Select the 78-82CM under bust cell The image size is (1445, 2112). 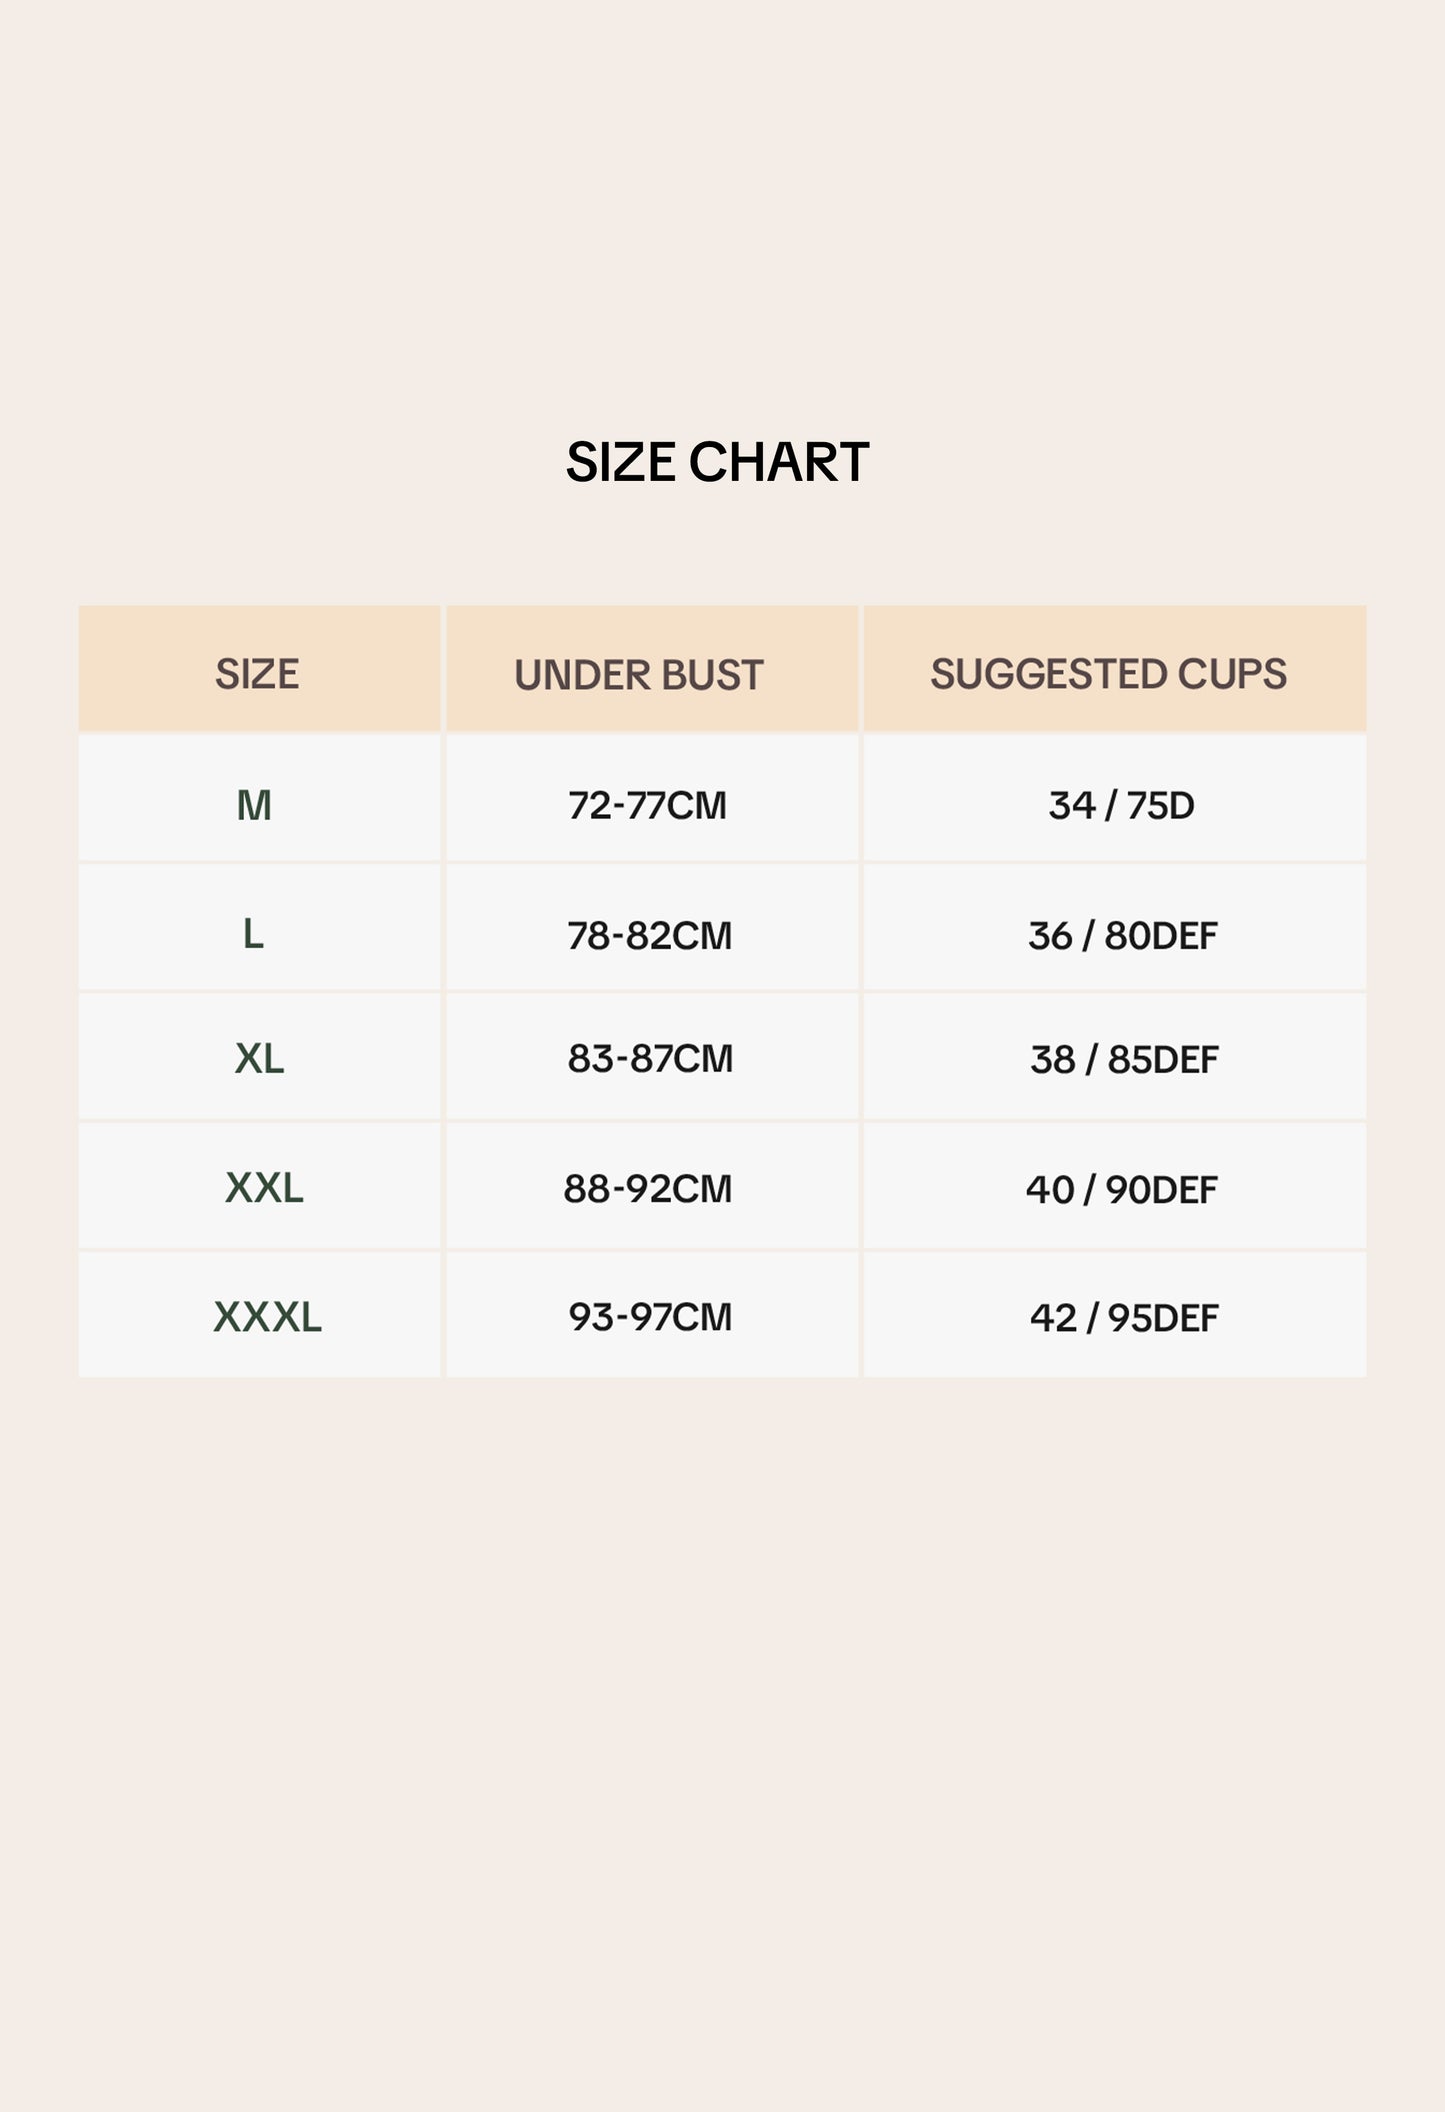649,936
